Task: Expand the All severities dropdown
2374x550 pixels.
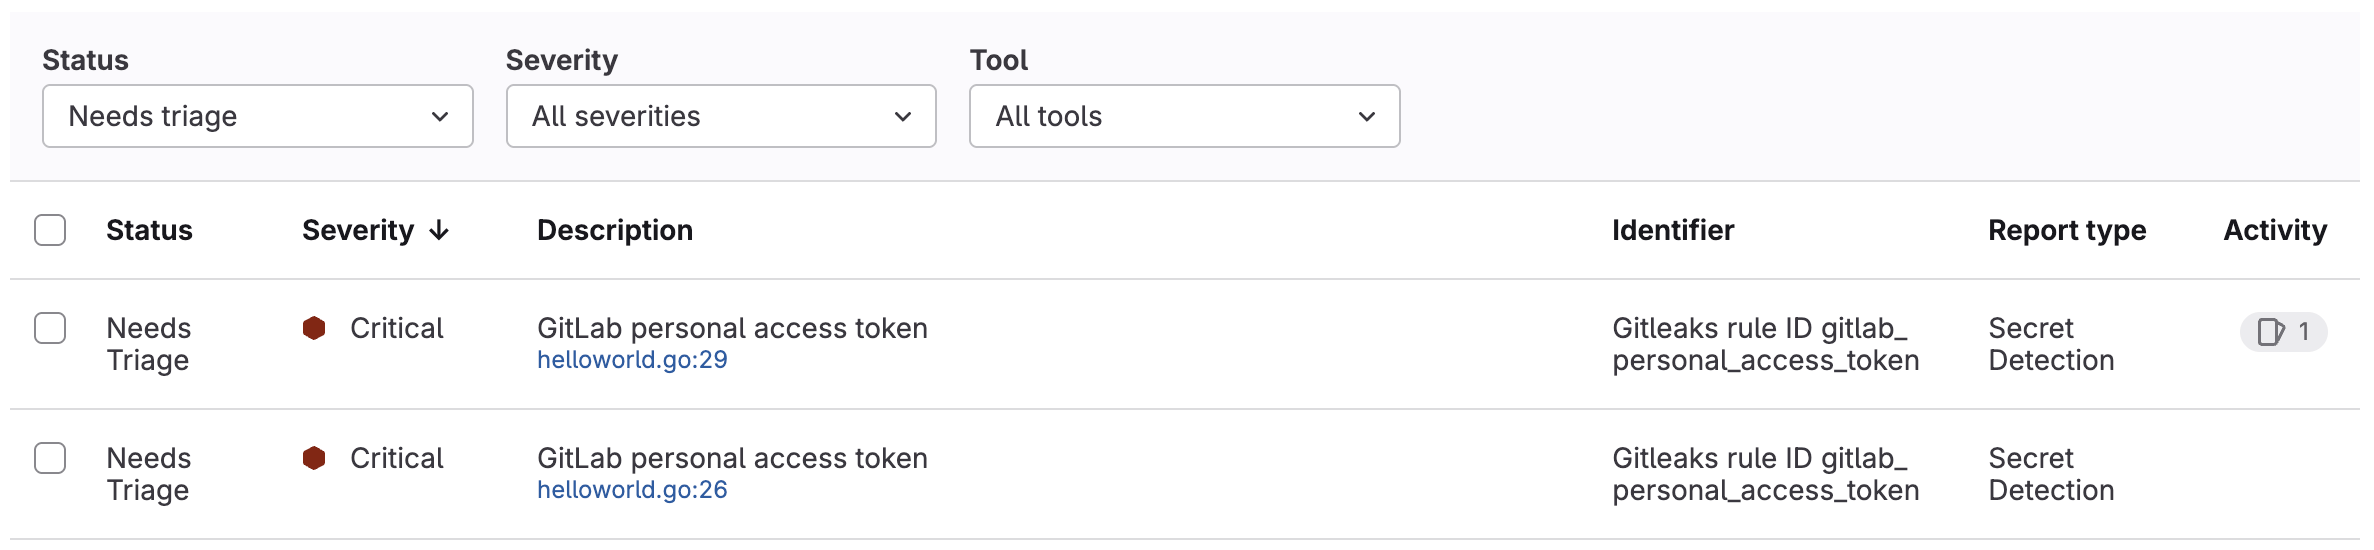Action: pyautogui.click(x=720, y=116)
